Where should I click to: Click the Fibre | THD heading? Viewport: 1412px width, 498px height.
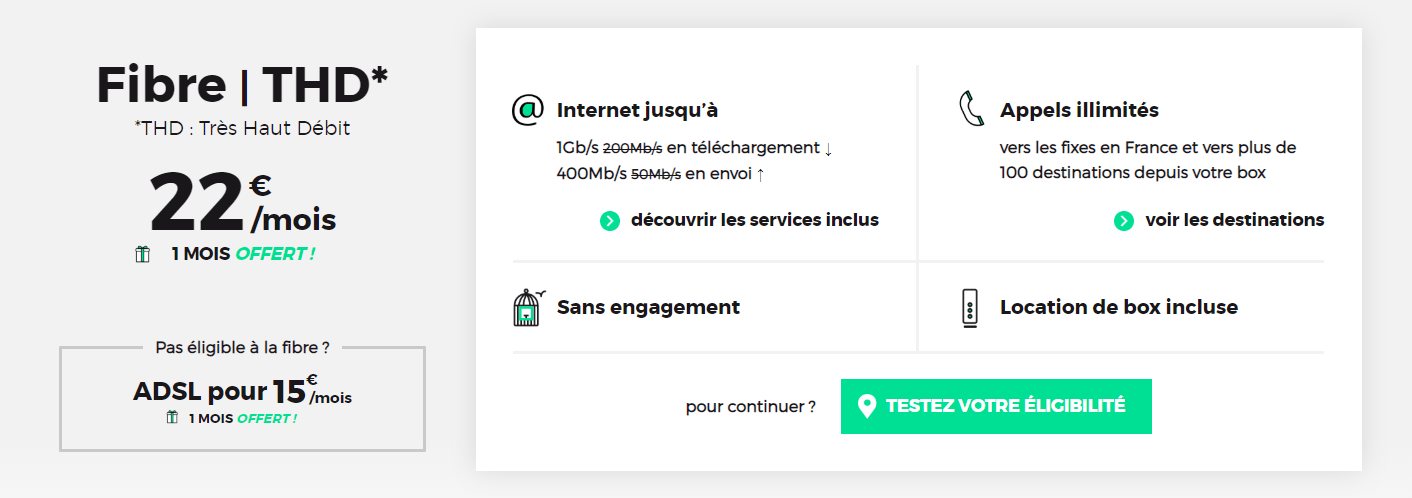(x=242, y=85)
